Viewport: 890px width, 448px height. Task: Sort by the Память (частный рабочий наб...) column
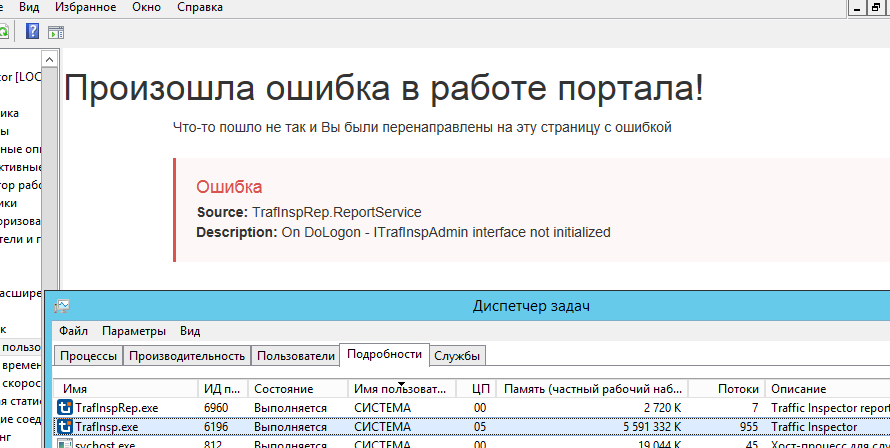point(592,389)
